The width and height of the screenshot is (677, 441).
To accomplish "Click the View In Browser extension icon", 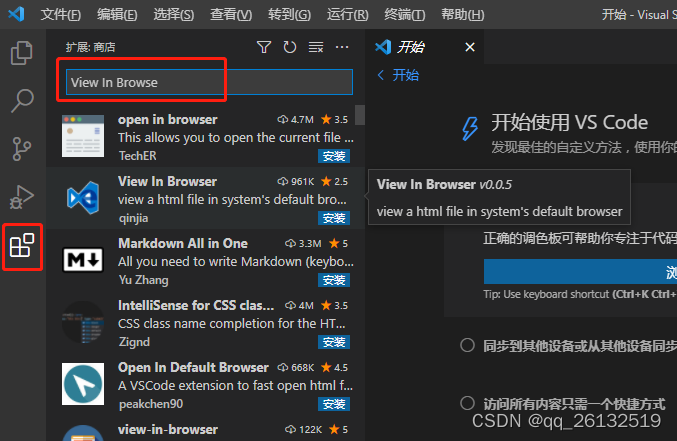I will [83, 198].
